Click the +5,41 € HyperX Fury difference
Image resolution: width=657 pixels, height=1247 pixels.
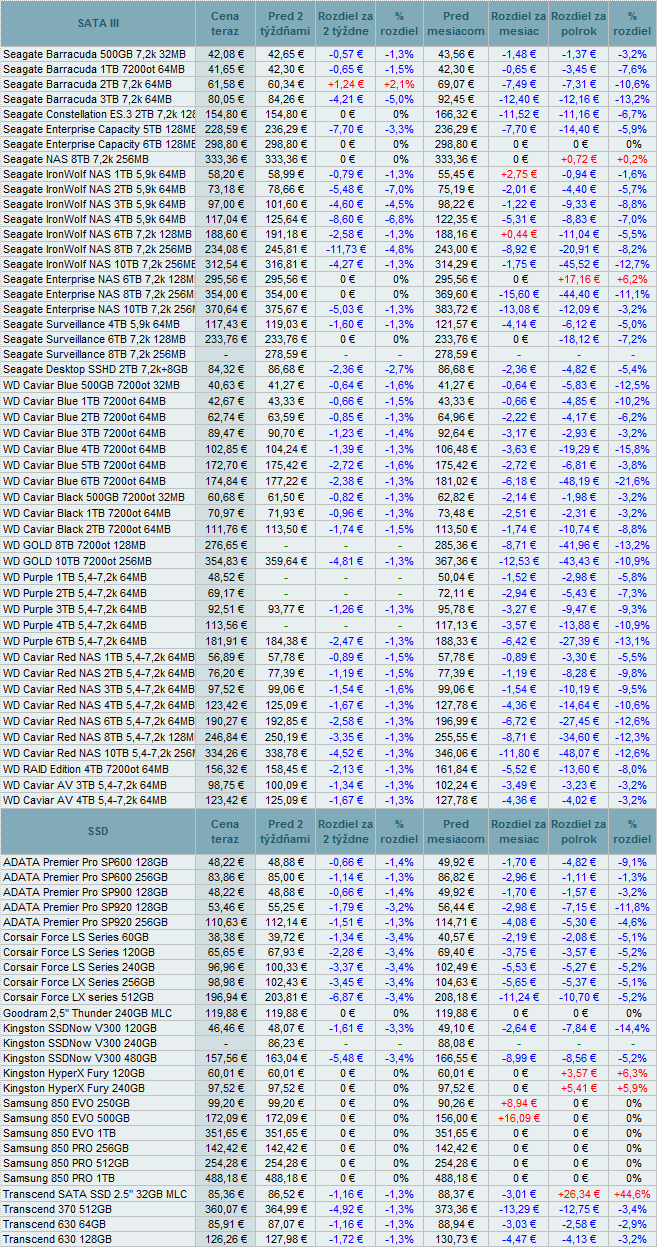pos(578,1087)
